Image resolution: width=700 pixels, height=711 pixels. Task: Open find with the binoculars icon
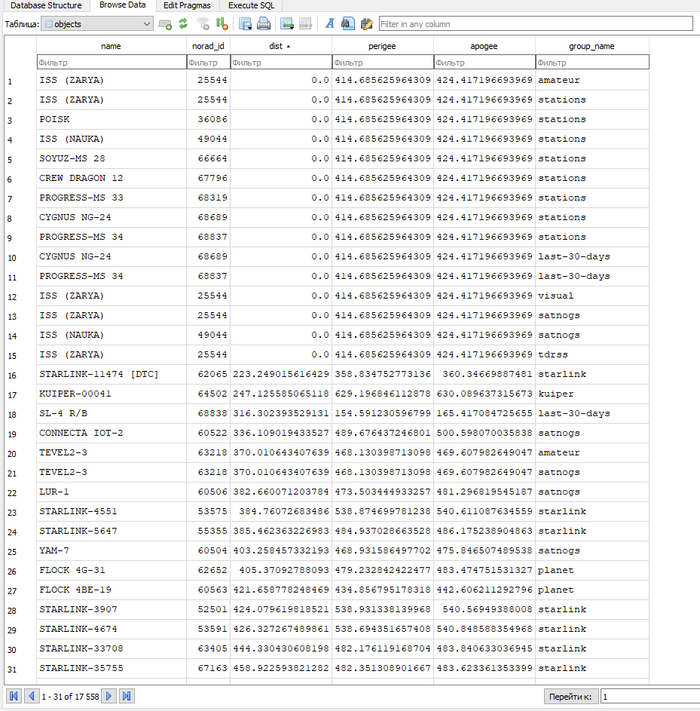click(348, 24)
